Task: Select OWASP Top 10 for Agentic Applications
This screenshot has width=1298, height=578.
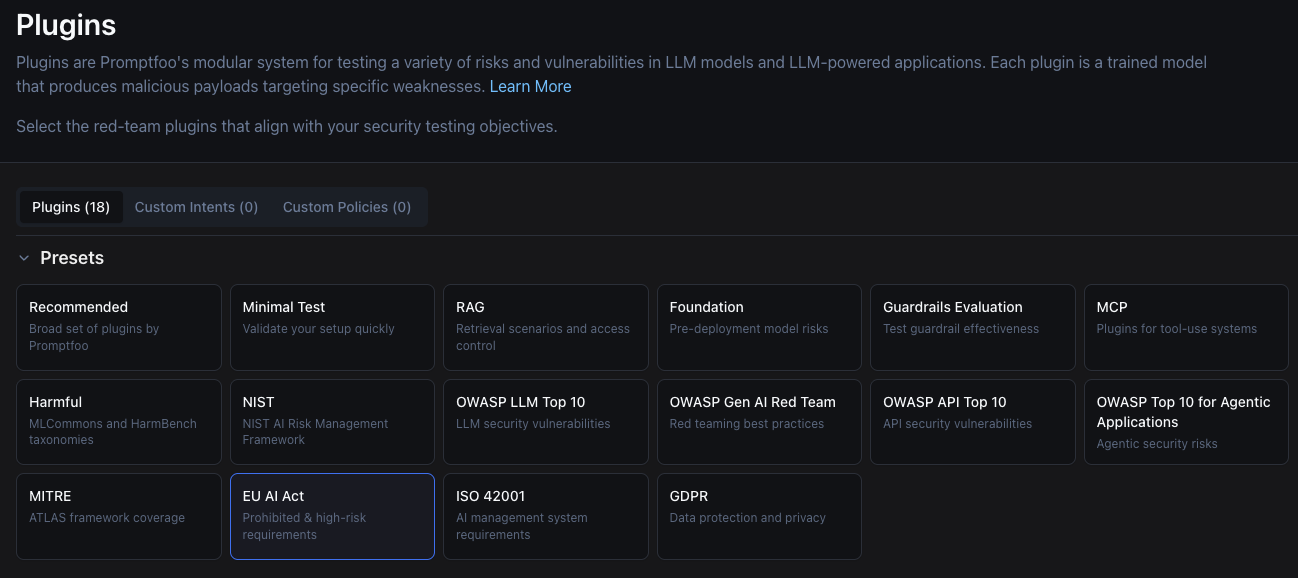Action: [1186, 421]
